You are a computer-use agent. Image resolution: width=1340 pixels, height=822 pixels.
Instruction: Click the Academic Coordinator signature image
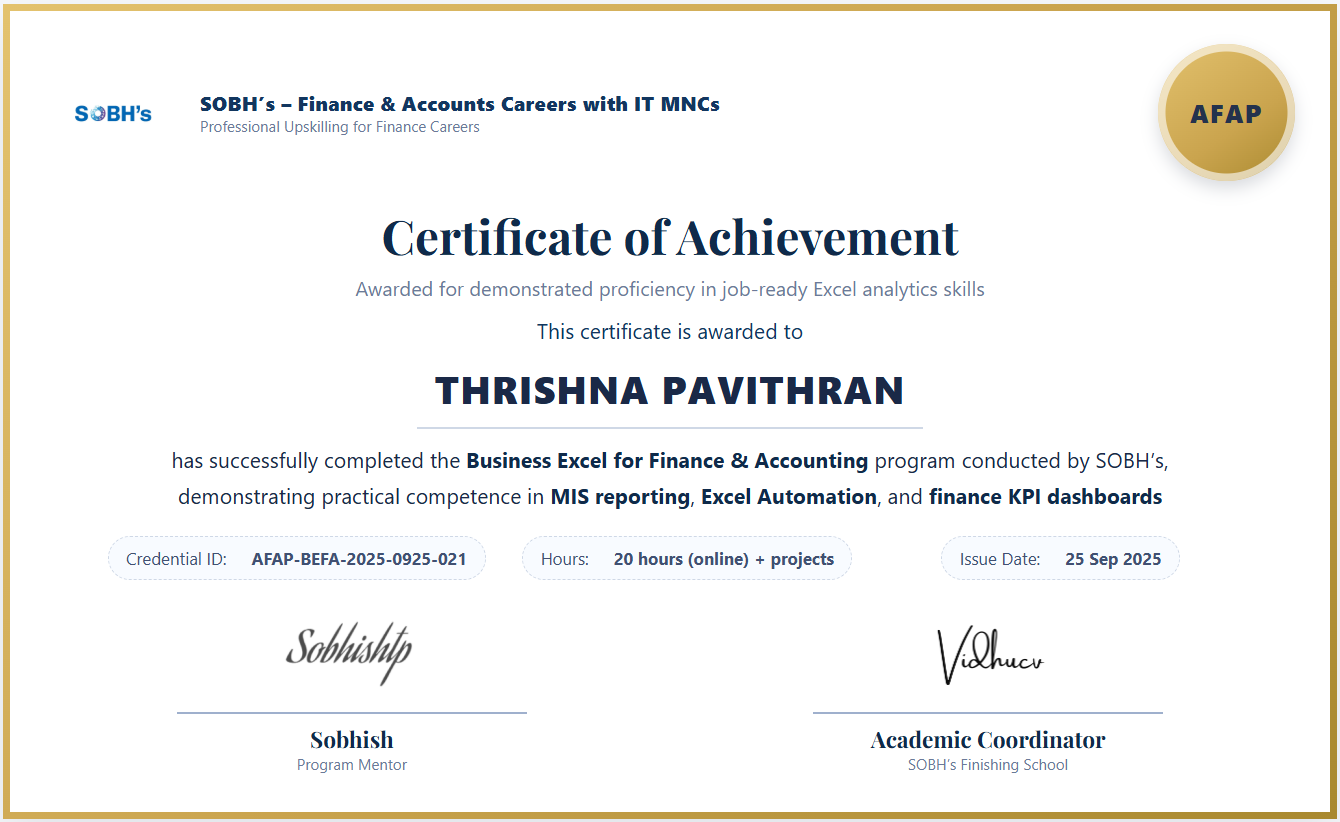tap(989, 657)
